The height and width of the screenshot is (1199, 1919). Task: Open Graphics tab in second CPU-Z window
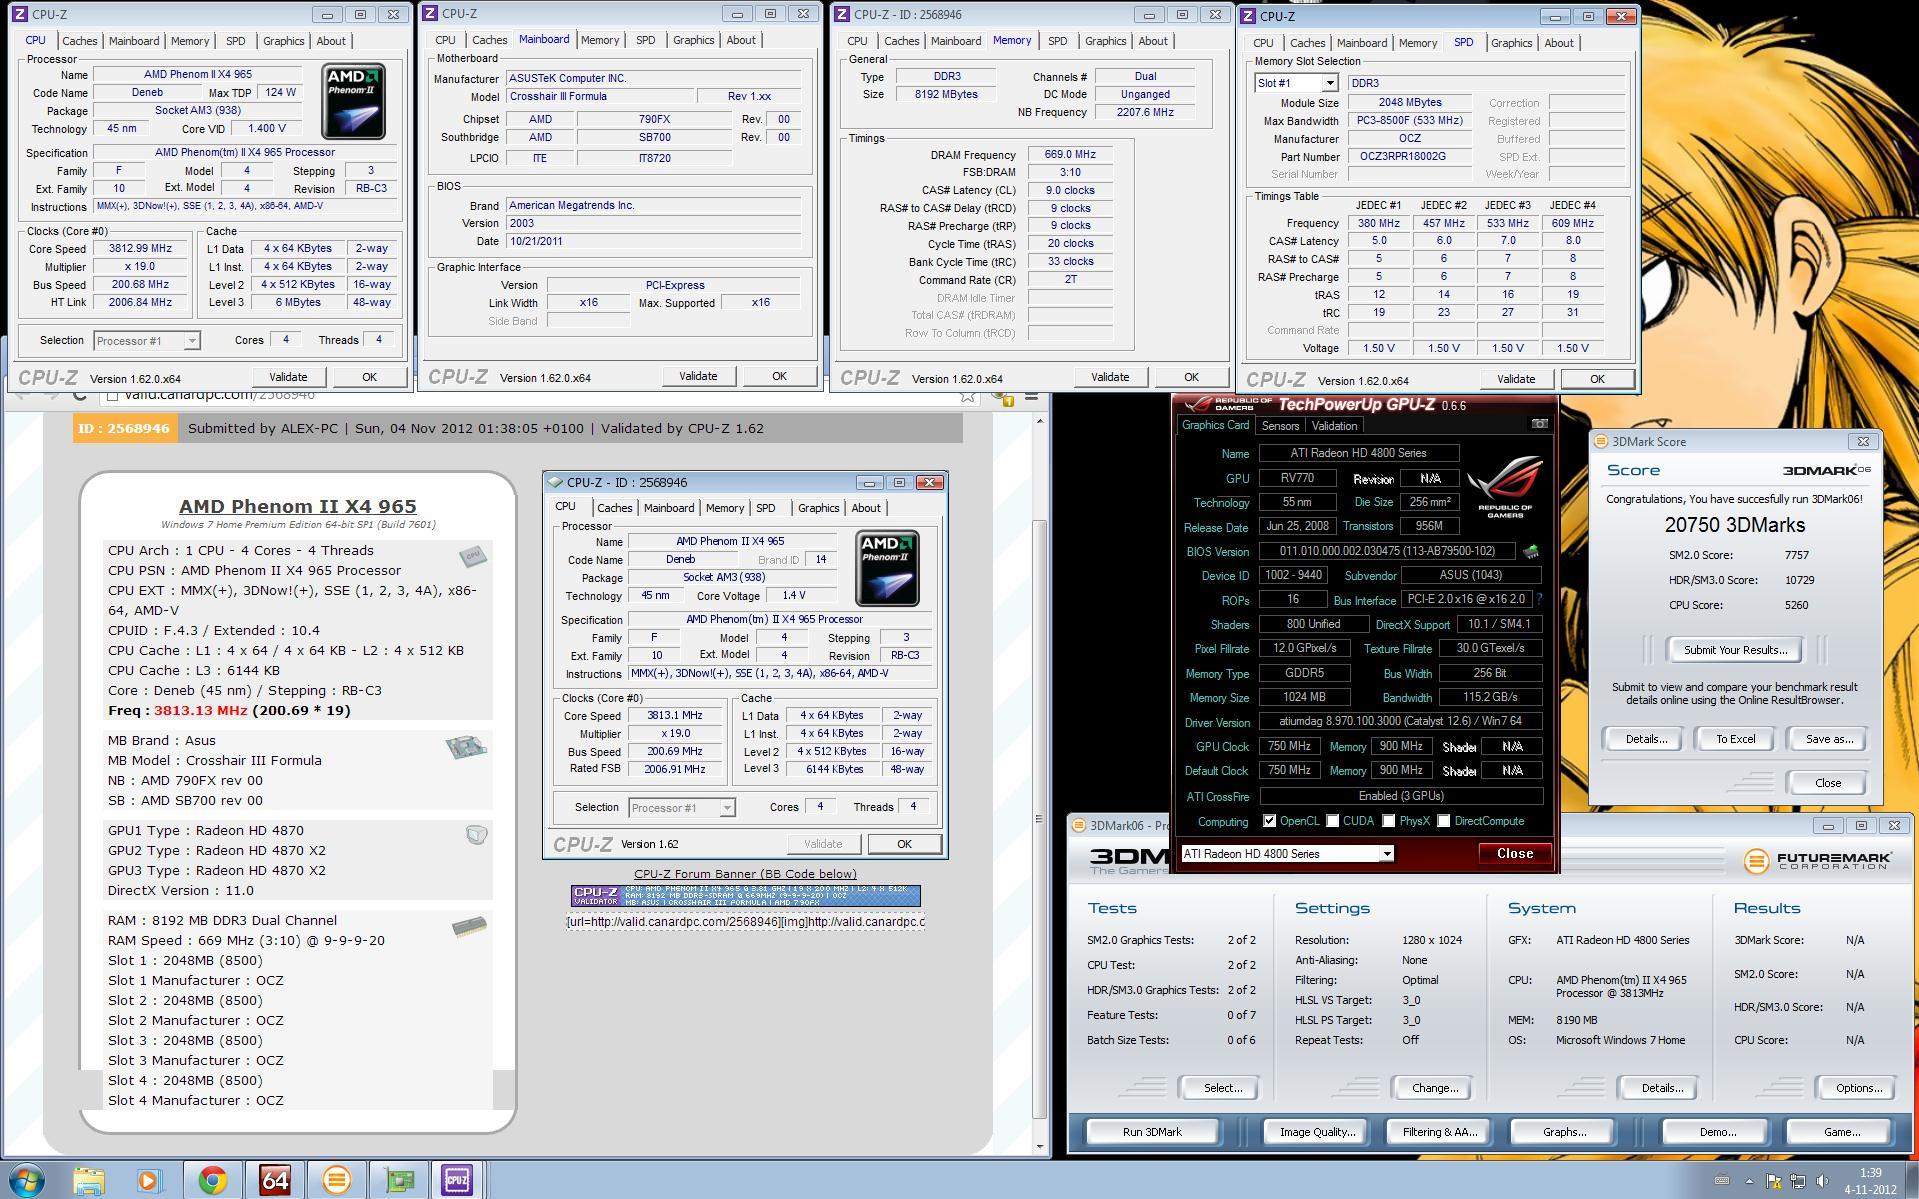click(693, 40)
